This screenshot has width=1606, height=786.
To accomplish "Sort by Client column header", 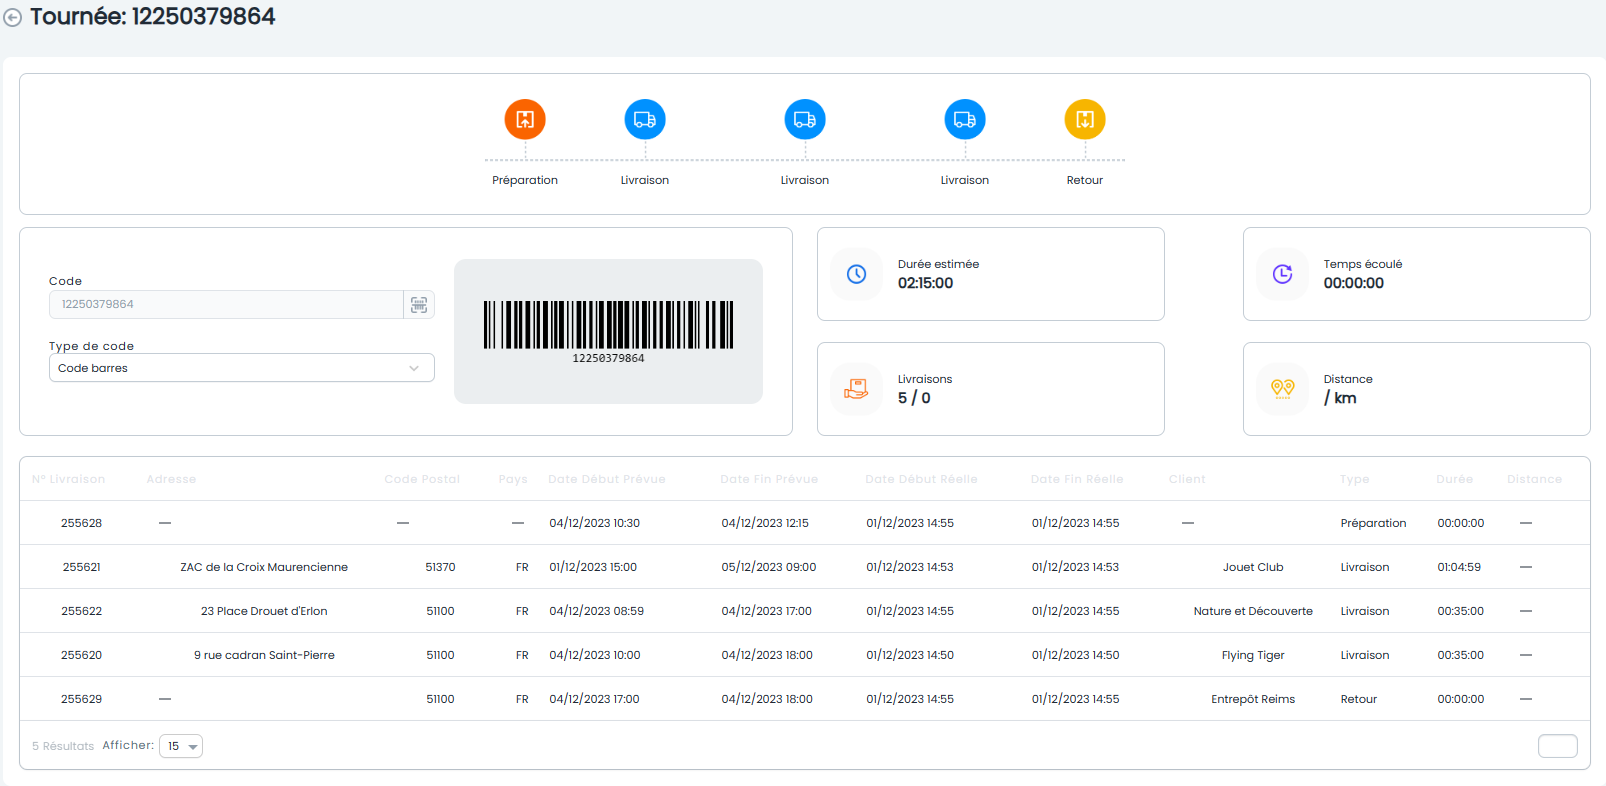I will point(1187,479).
